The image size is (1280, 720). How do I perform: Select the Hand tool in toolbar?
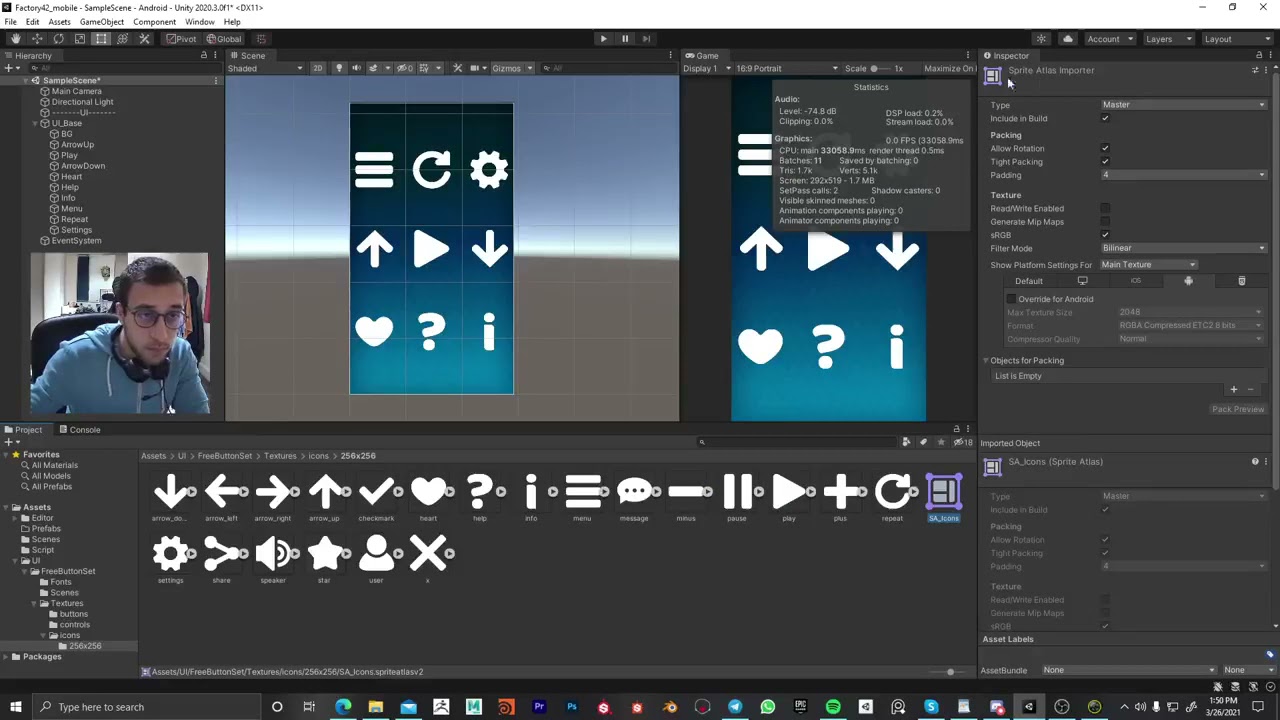click(16, 39)
